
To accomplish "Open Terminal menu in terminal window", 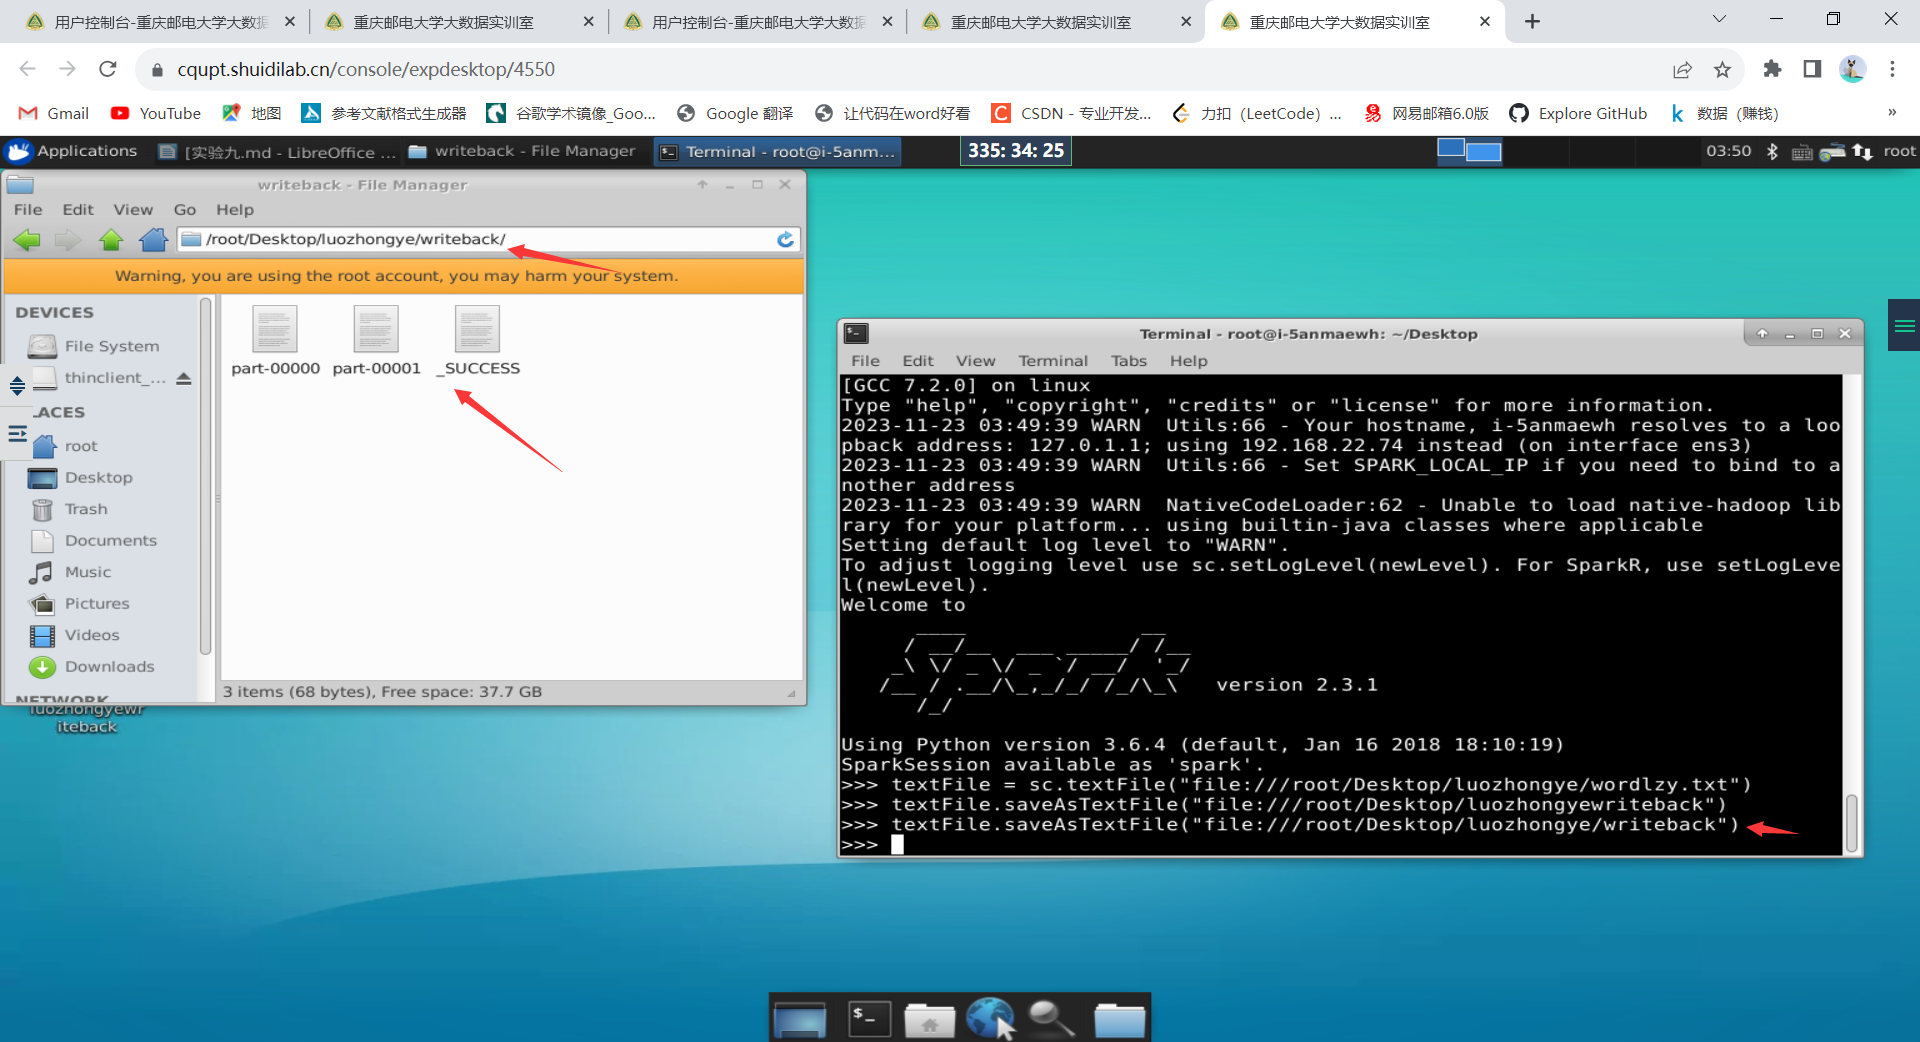I will pos(1053,361).
